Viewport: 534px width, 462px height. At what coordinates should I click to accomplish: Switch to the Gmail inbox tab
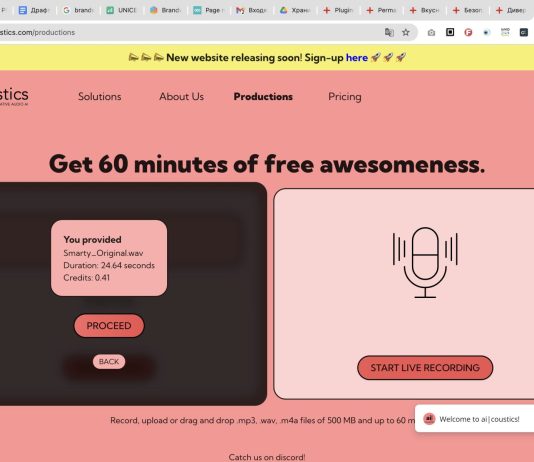pos(251,10)
